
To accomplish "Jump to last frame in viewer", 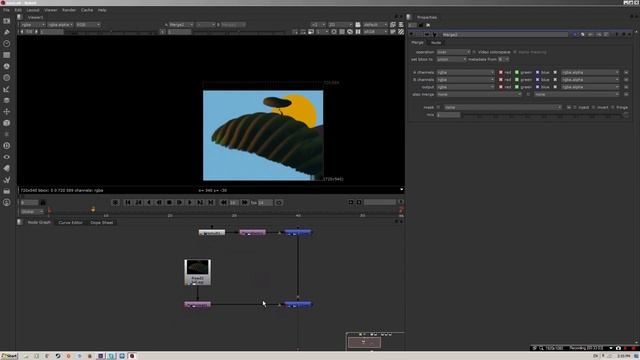I will pyautogui.click(x=211, y=202).
